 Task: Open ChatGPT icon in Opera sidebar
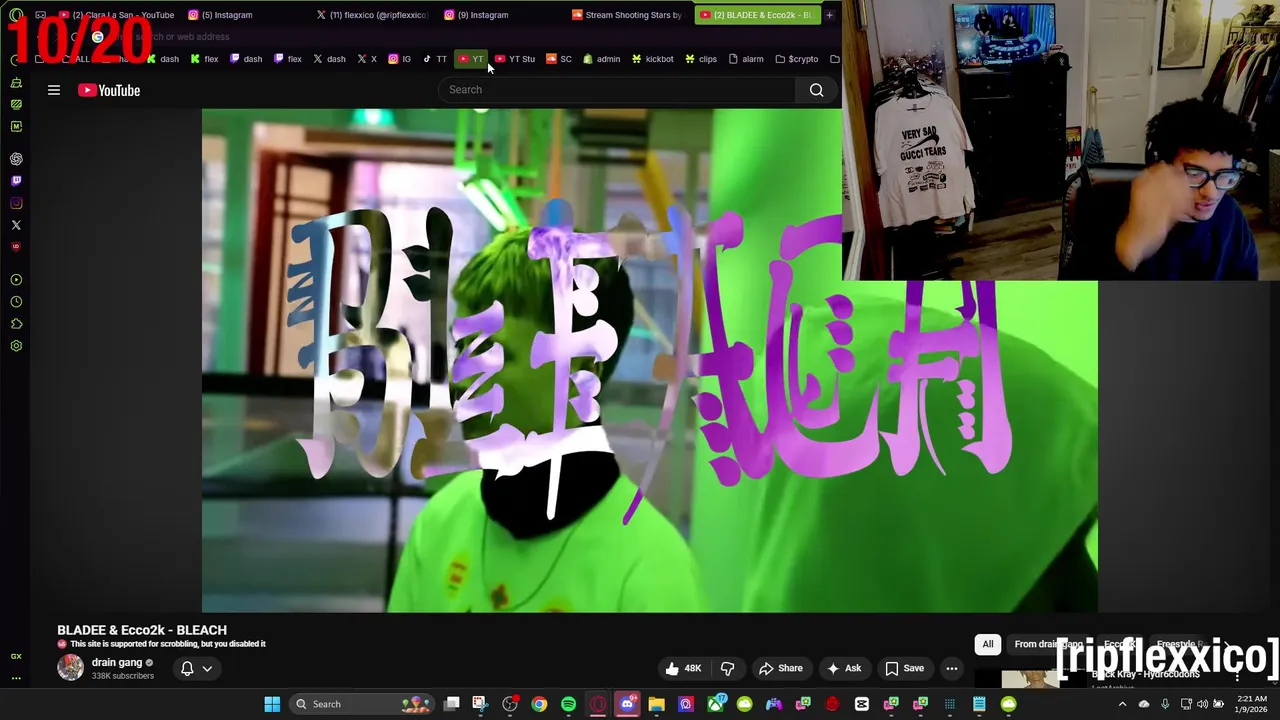(16, 159)
